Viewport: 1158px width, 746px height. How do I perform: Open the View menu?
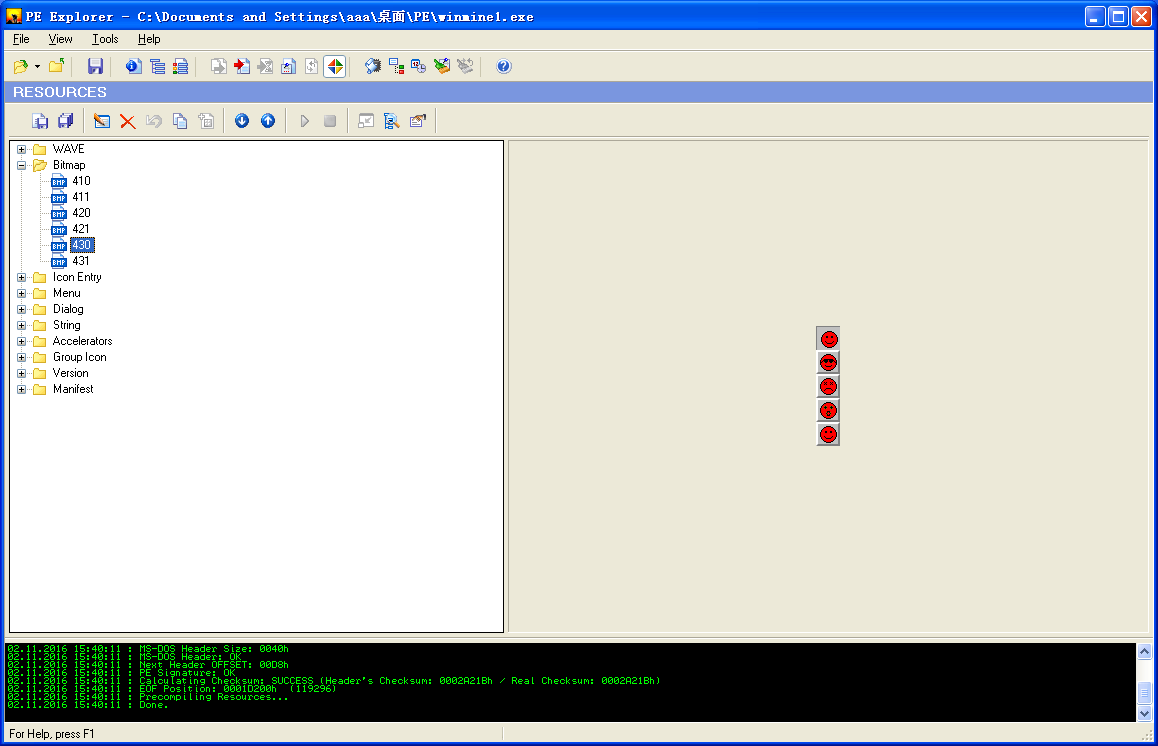tap(61, 39)
